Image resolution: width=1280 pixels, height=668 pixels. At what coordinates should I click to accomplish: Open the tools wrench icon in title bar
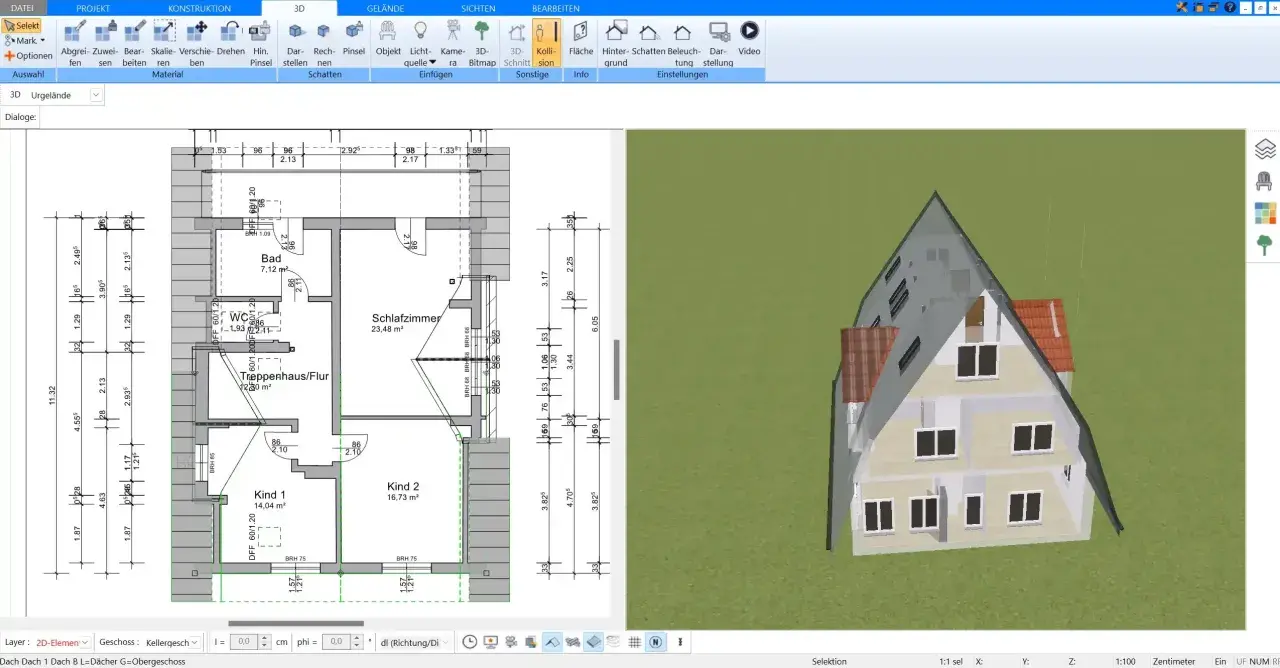pyautogui.click(x=1184, y=7)
